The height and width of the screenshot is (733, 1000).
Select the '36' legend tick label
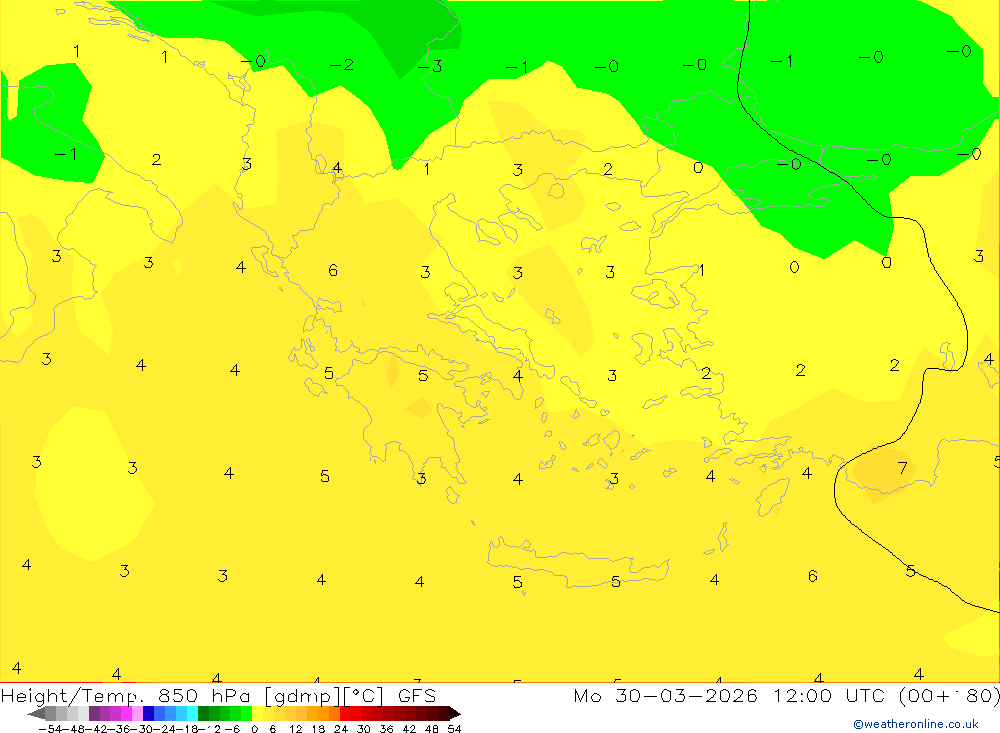(x=387, y=729)
